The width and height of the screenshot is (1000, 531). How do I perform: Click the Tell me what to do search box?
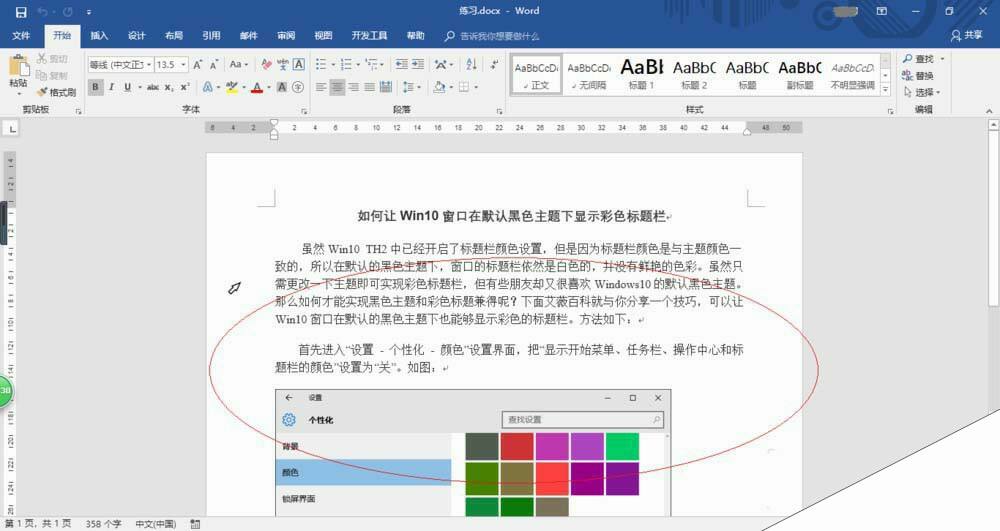click(492, 36)
